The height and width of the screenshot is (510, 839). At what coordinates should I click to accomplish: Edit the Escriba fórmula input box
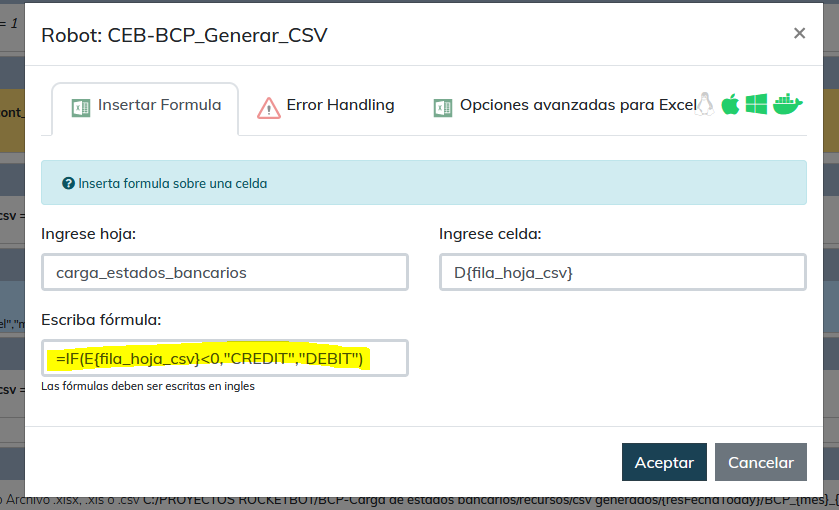pos(225,358)
